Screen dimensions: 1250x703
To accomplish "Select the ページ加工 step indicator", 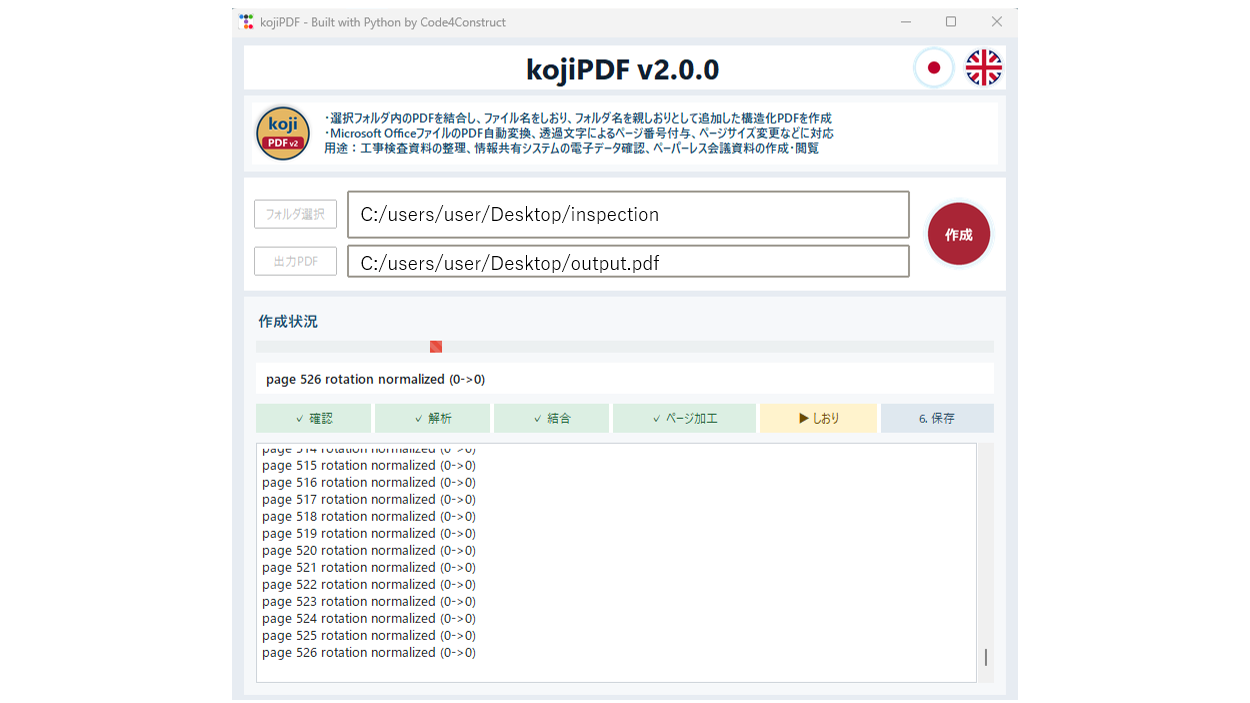I will tap(684, 418).
